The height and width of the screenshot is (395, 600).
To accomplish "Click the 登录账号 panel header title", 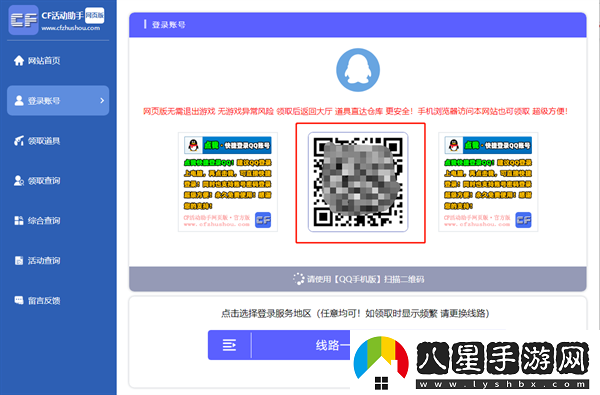I will click(169, 25).
